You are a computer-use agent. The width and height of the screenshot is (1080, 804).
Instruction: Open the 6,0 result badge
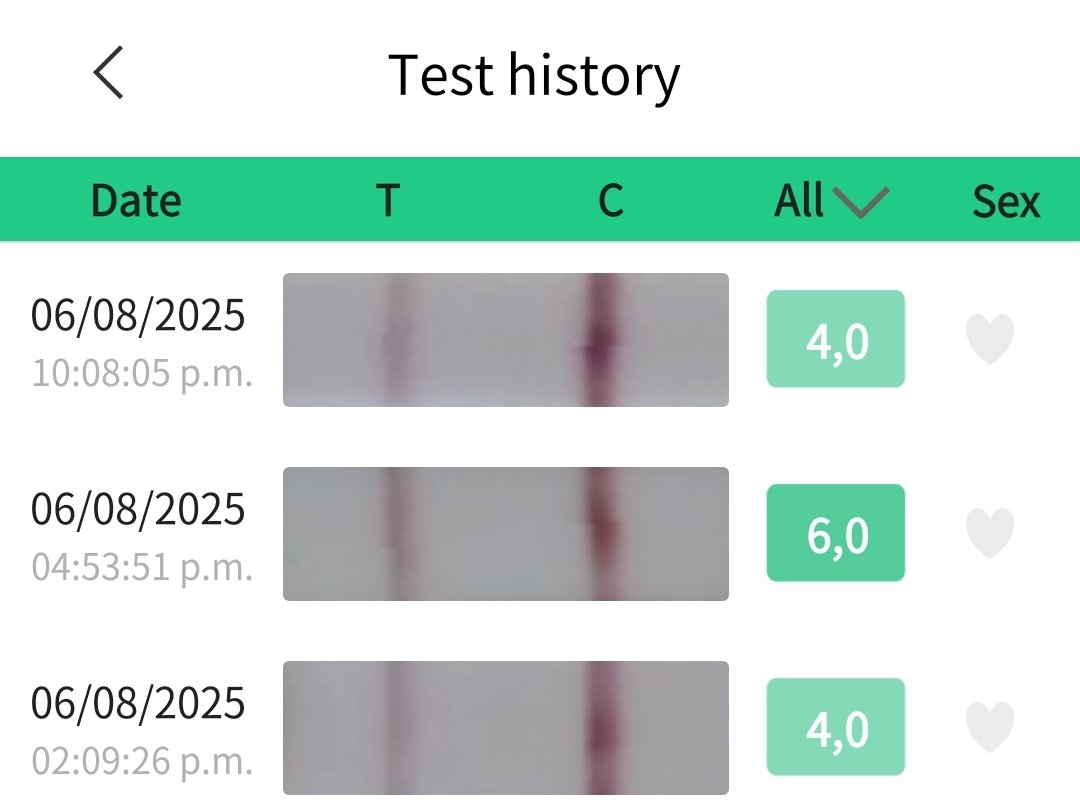point(836,533)
